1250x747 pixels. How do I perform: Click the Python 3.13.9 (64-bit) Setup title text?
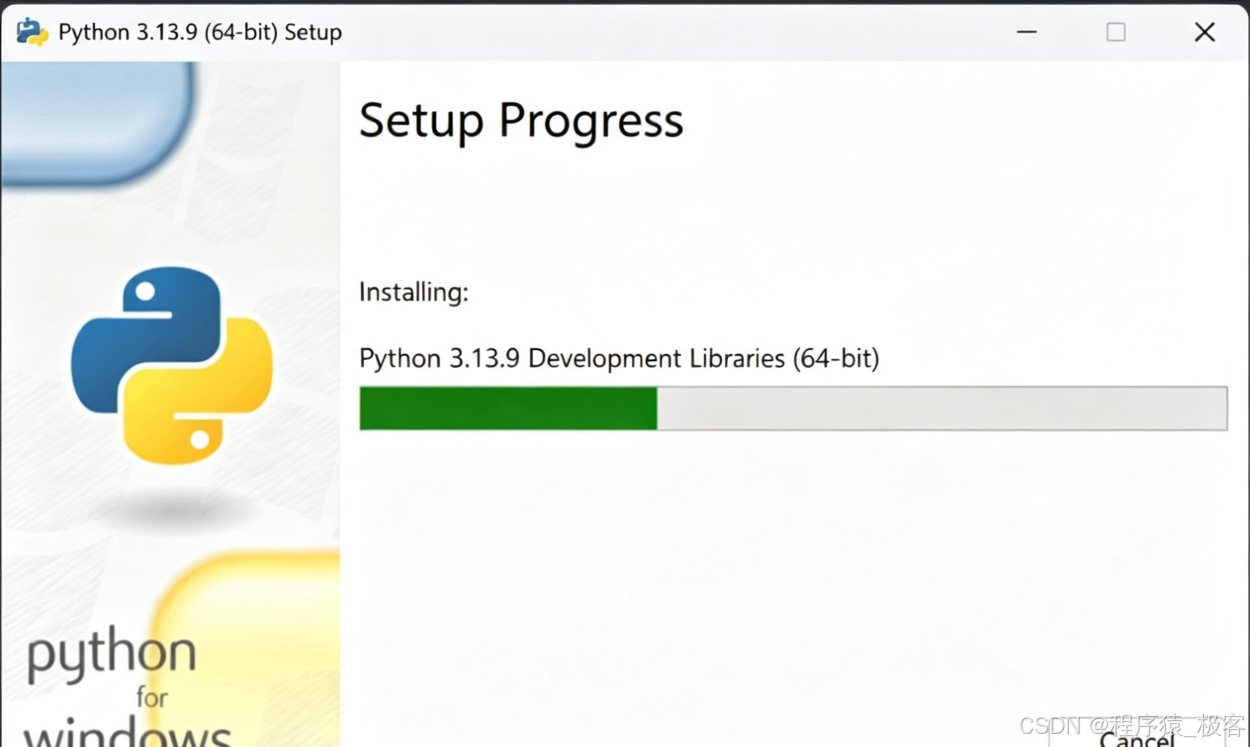click(x=200, y=32)
